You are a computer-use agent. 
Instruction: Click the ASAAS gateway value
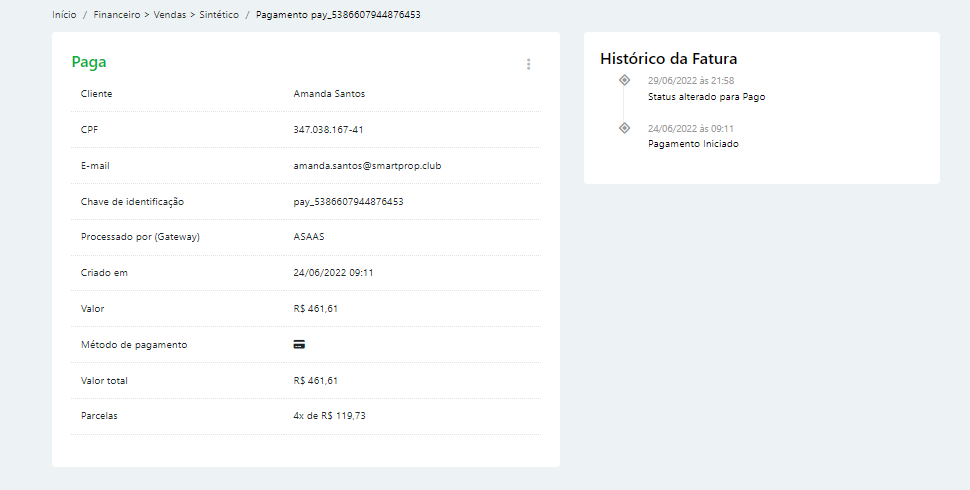[x=309, y=237]
